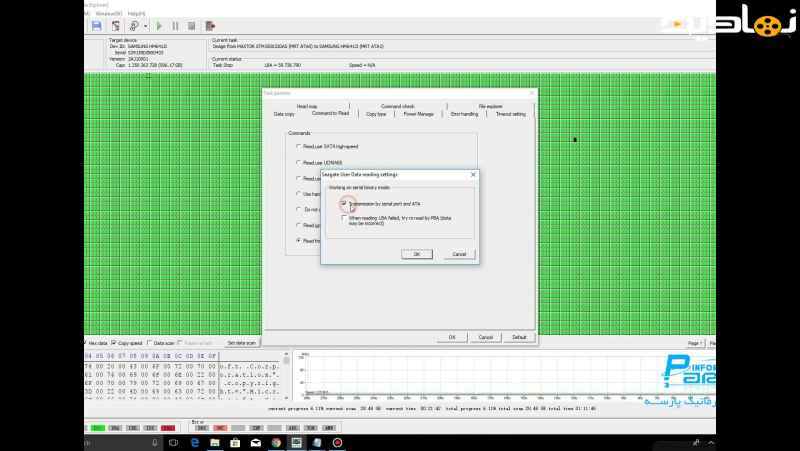Viewport: 800px width, 451px height.
Task: Click OK in the Task params dialog
Action: tap(452, 337)
